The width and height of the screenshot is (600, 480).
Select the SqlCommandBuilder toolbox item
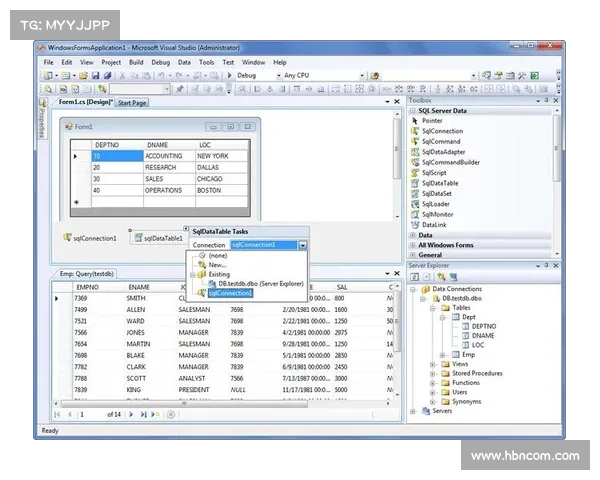[450, 162]
